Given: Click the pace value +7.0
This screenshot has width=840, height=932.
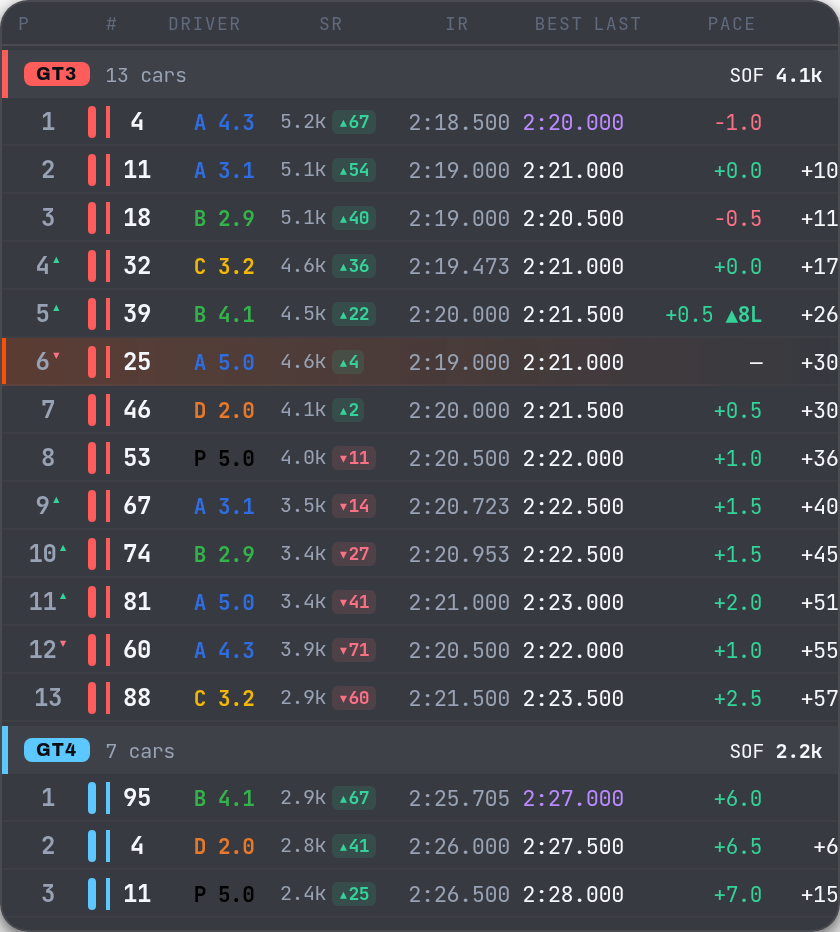Looking at the screenshot, I should tap(738, 894).
